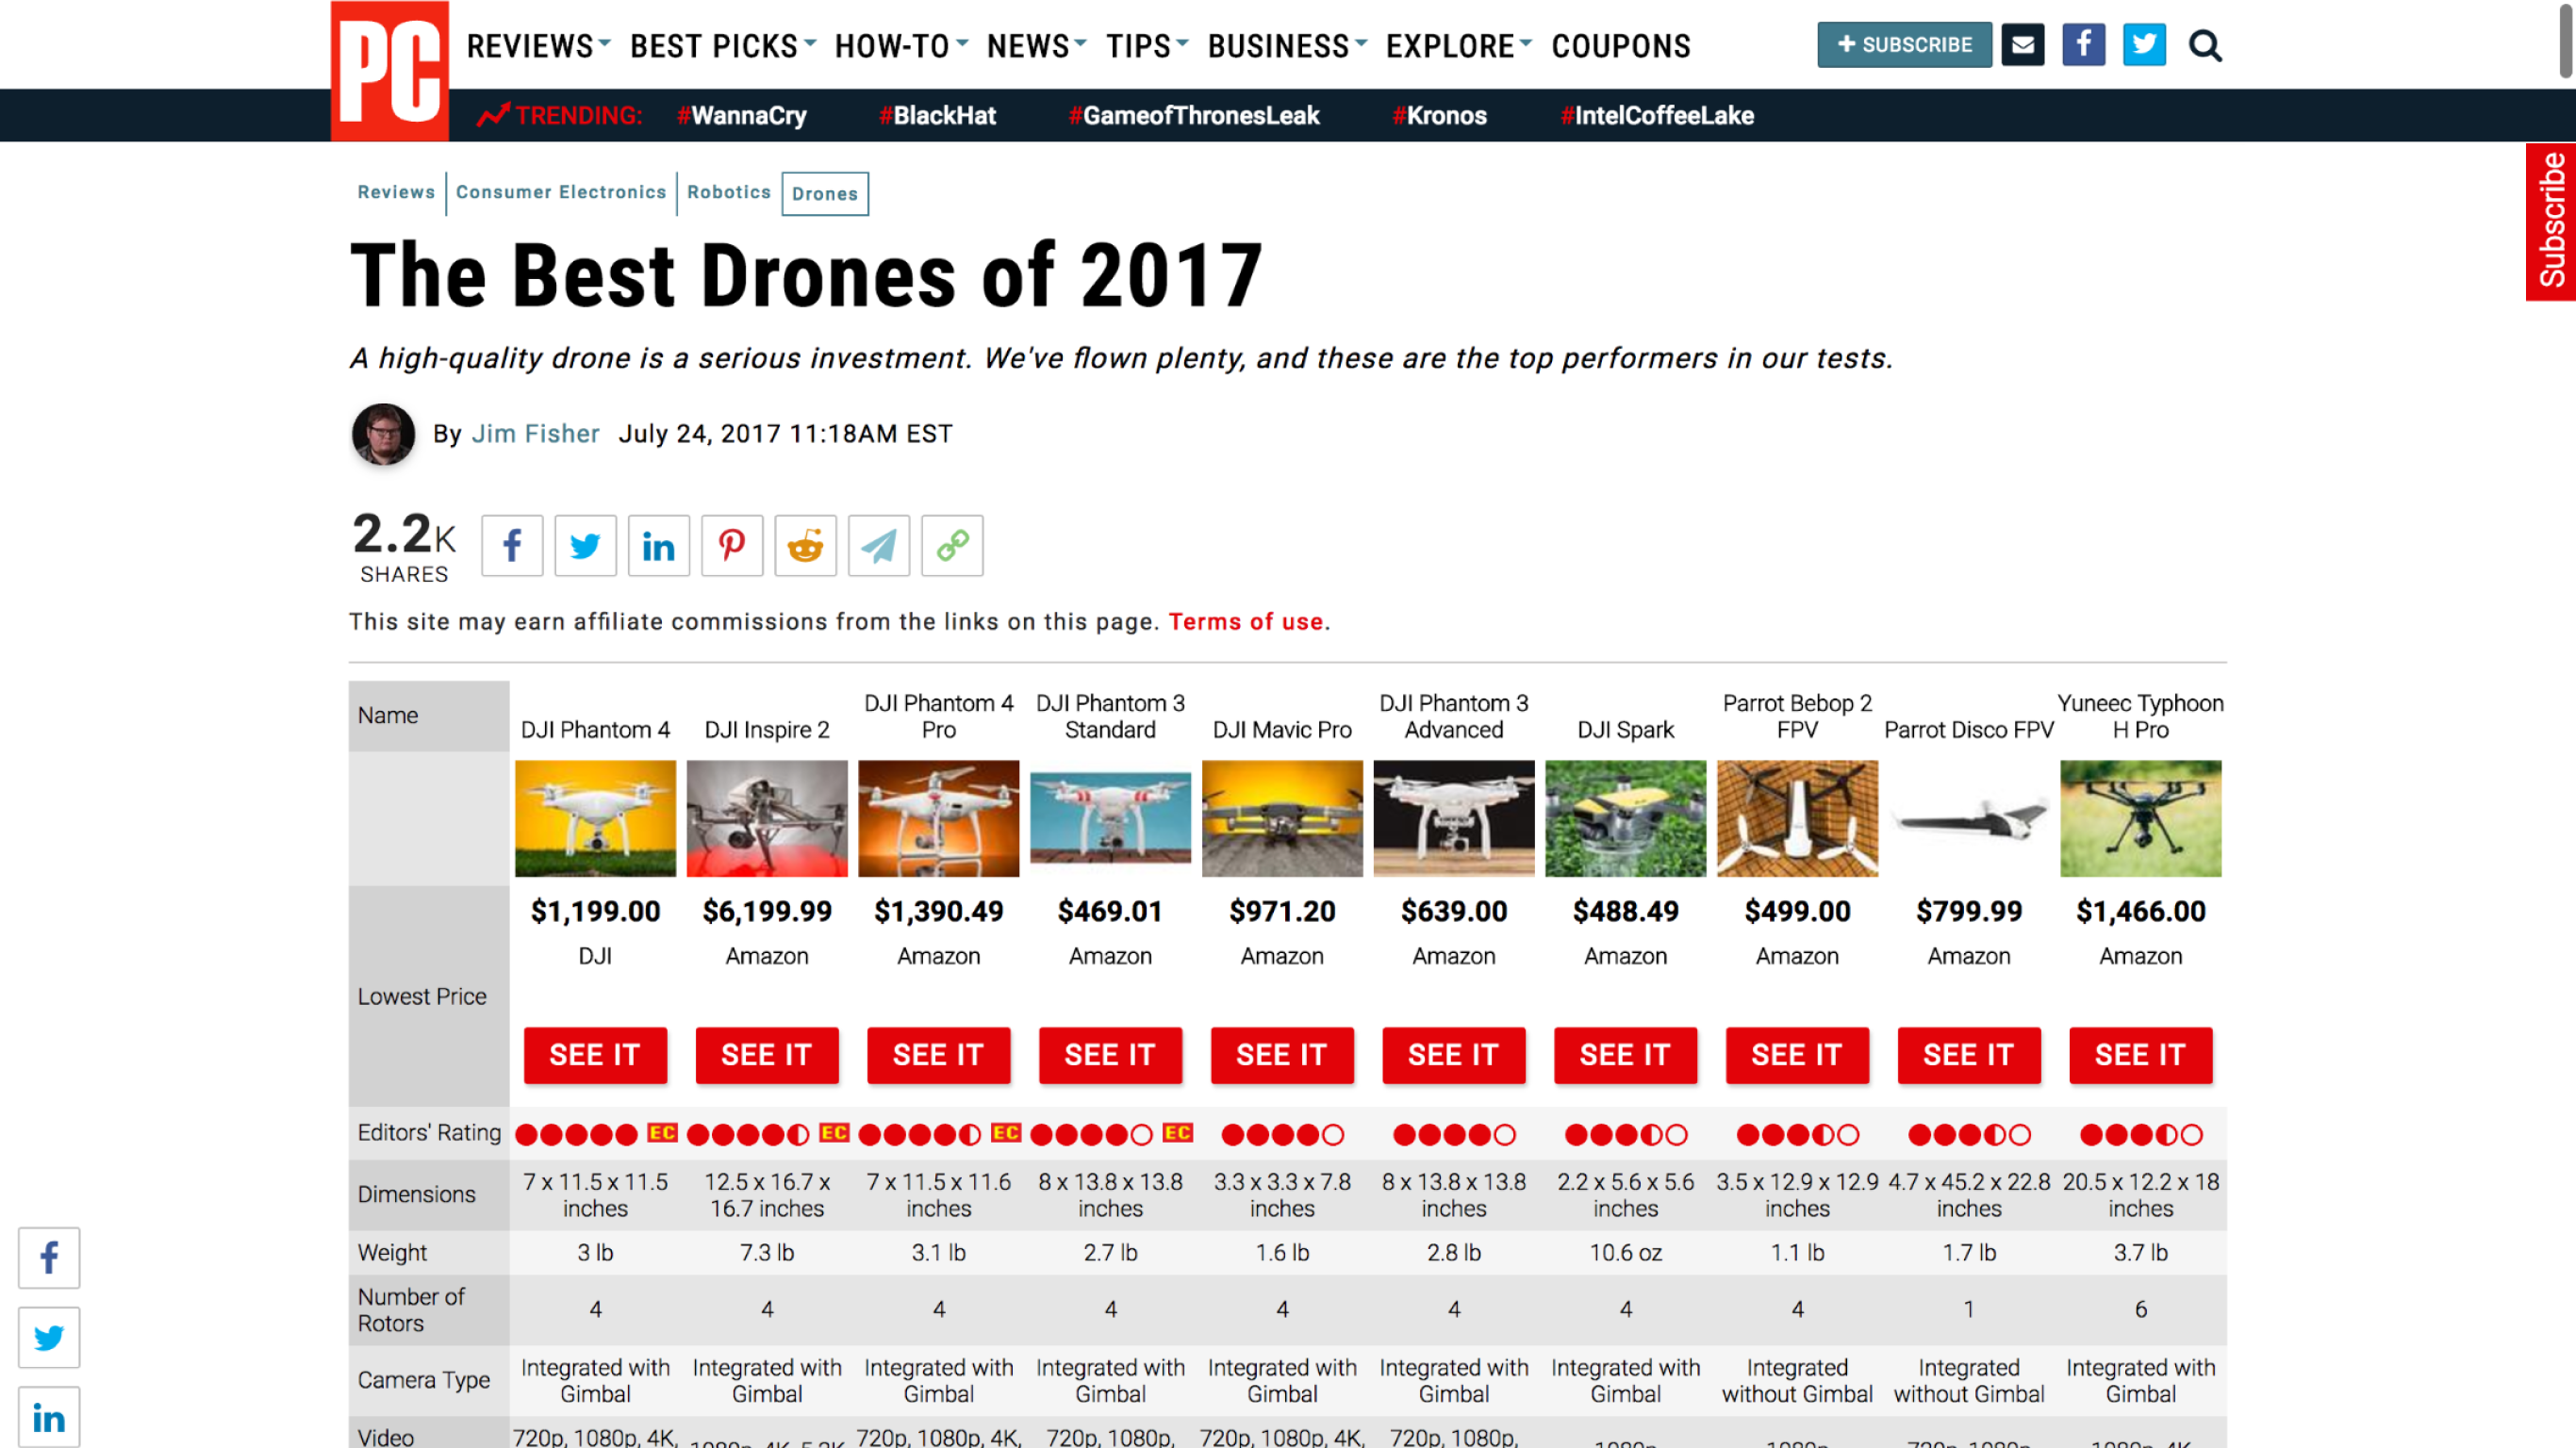The width and height of the screenshot is (2576, 1448).
Task: Copy article link with chain icon
Action: (952, 546)
